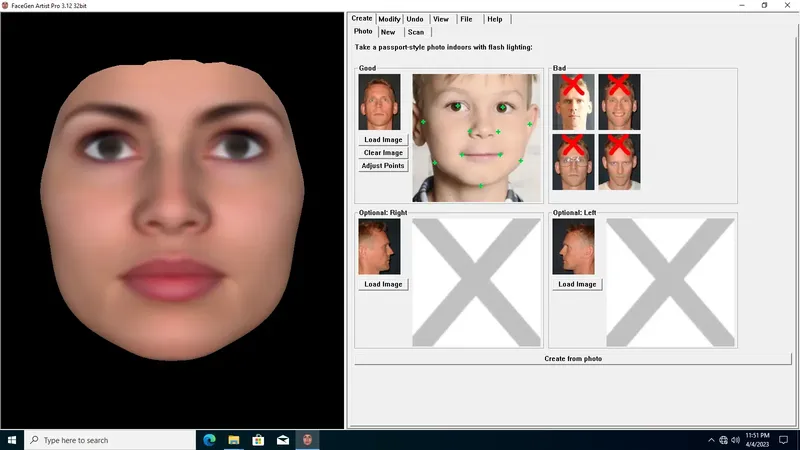Open the Help tab

pos(494,19)
